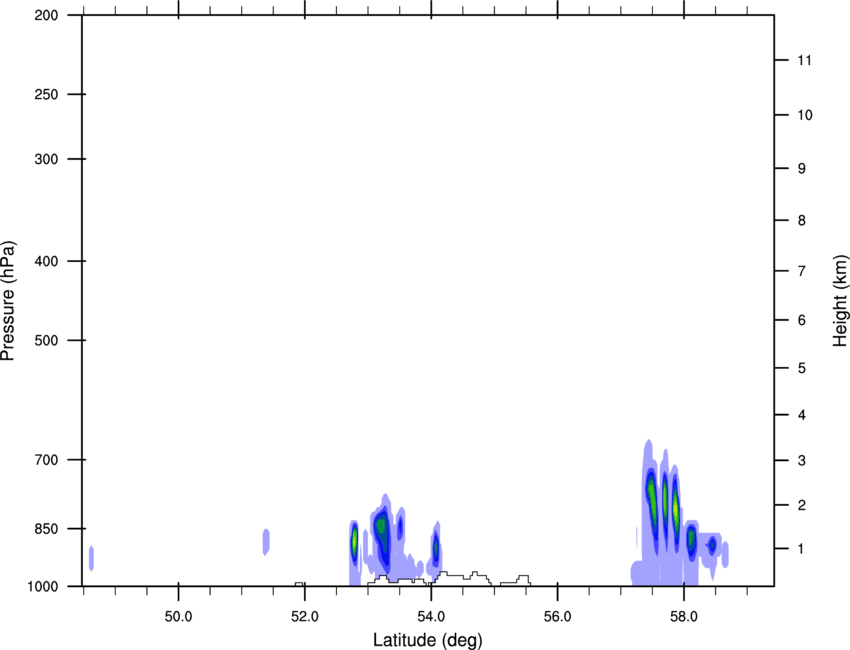
Task: Click the 250 pressure tick label
Action: click(46, 94)
